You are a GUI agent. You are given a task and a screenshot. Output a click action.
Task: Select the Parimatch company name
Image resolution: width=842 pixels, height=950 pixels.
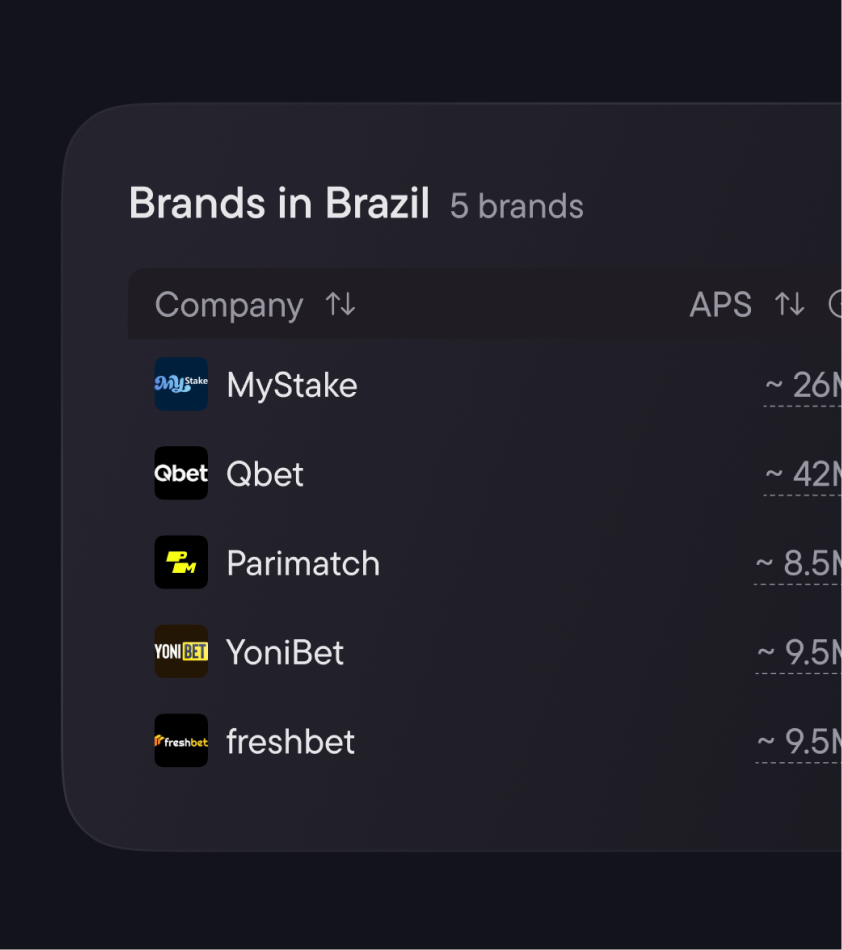click(x=303, y=563)
